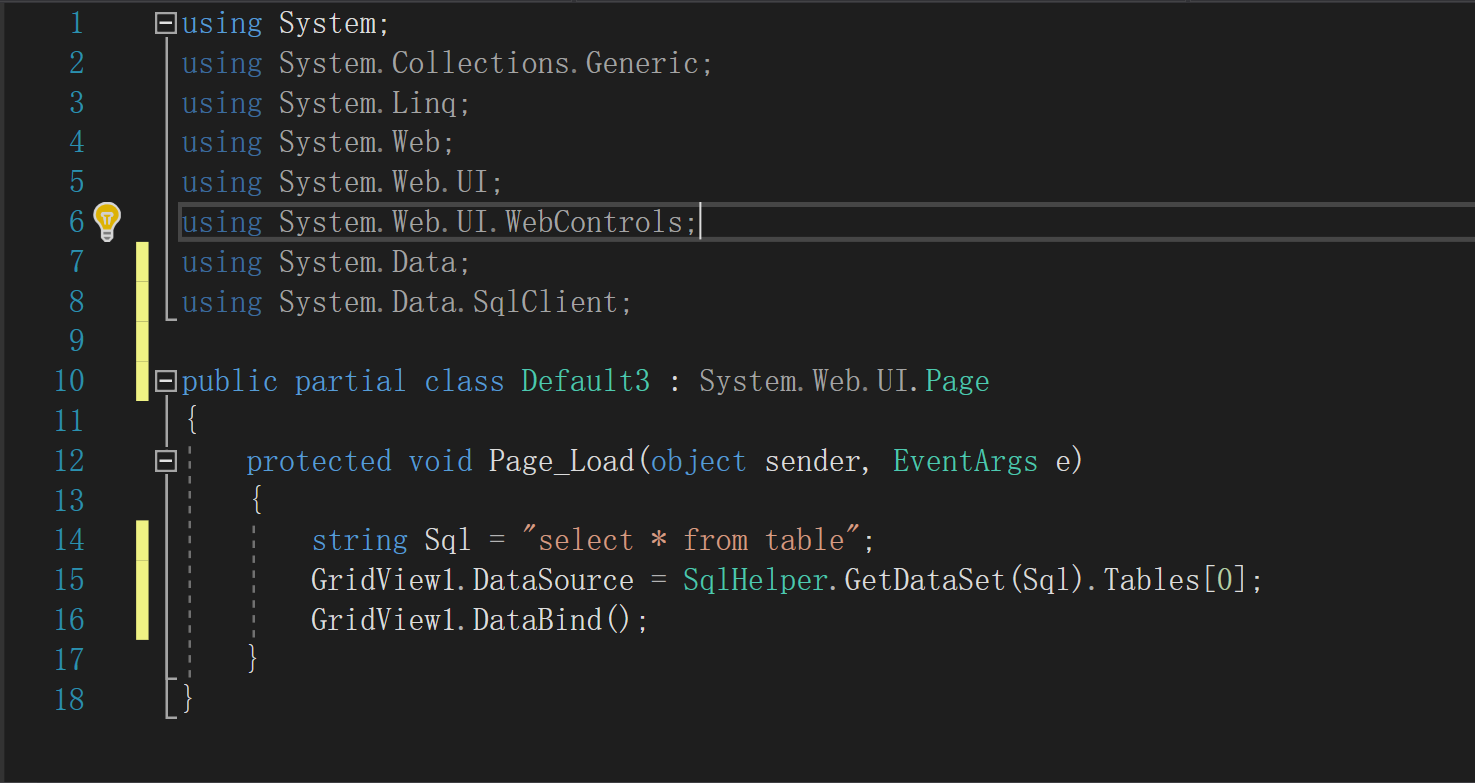The image size is (1475, 783).
Task: Click 'WebControls' on line 6
Action: (x=594, y=222)
